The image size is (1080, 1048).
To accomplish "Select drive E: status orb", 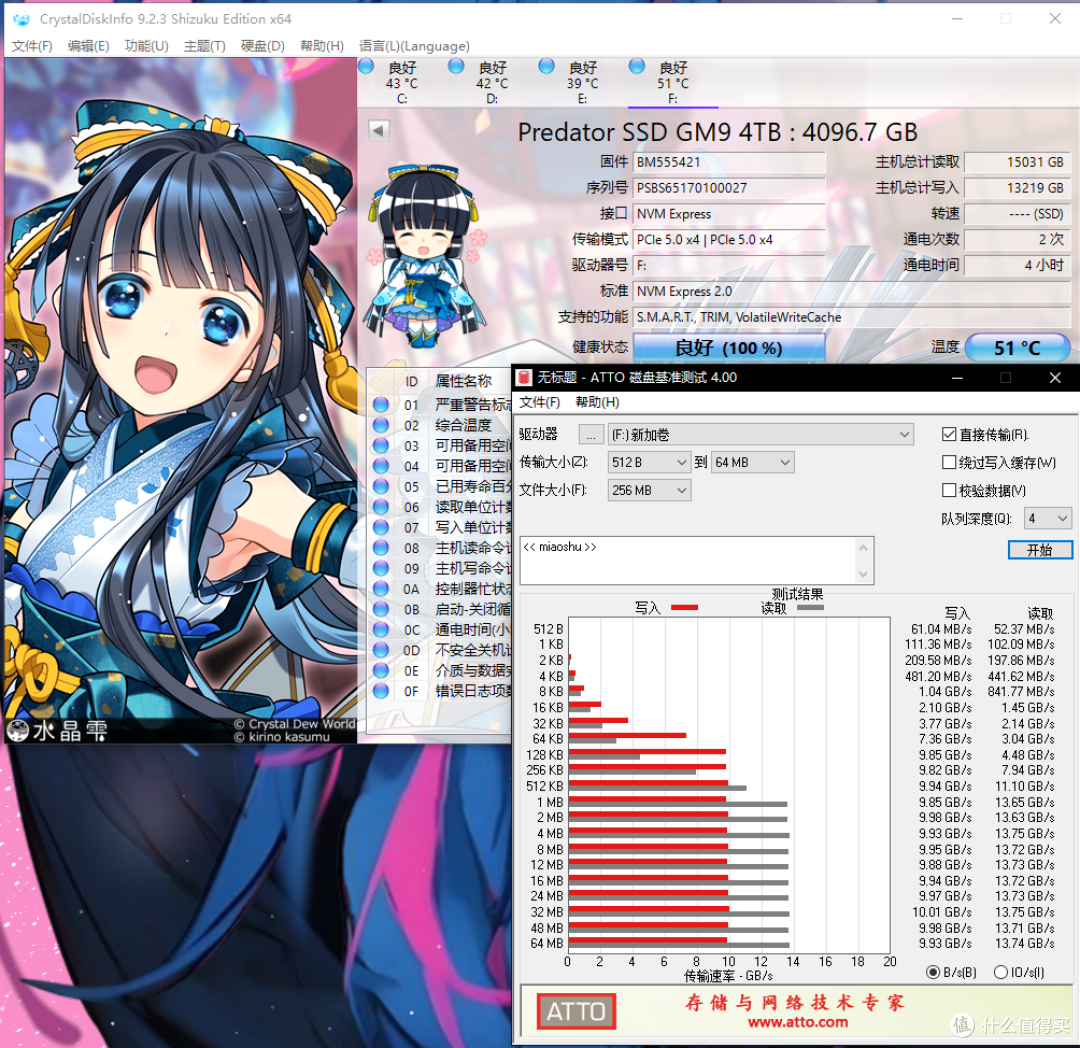I will coord(546,66).
